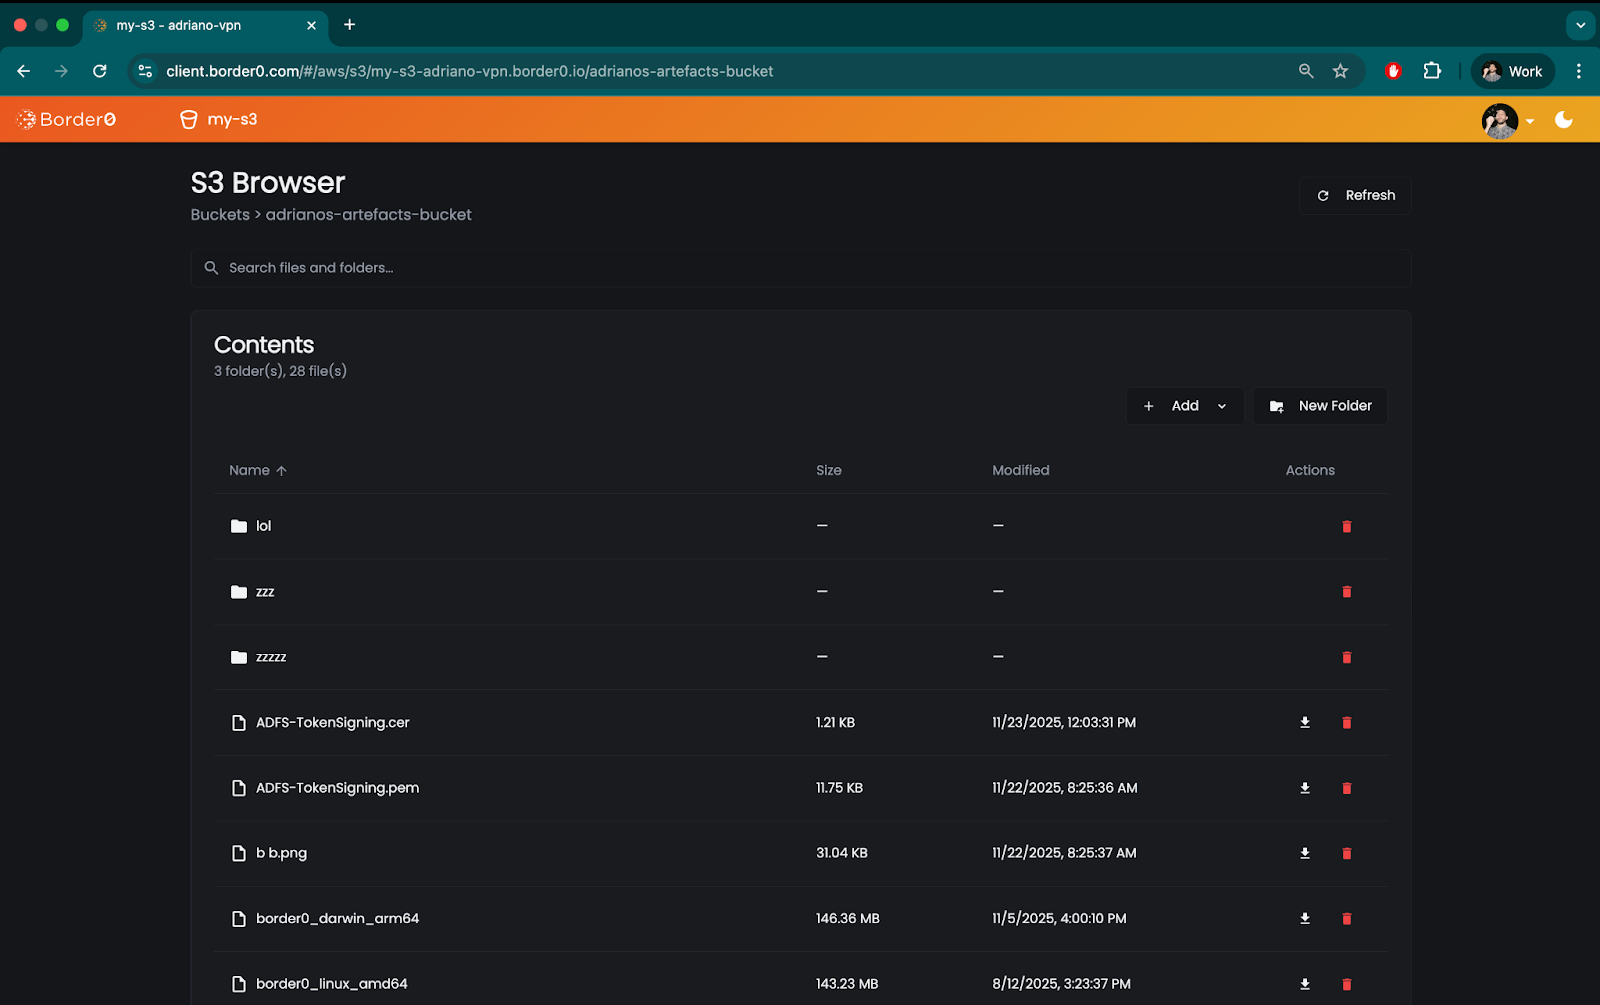Select border0_linux_amd64 file name

coord(332,984)
